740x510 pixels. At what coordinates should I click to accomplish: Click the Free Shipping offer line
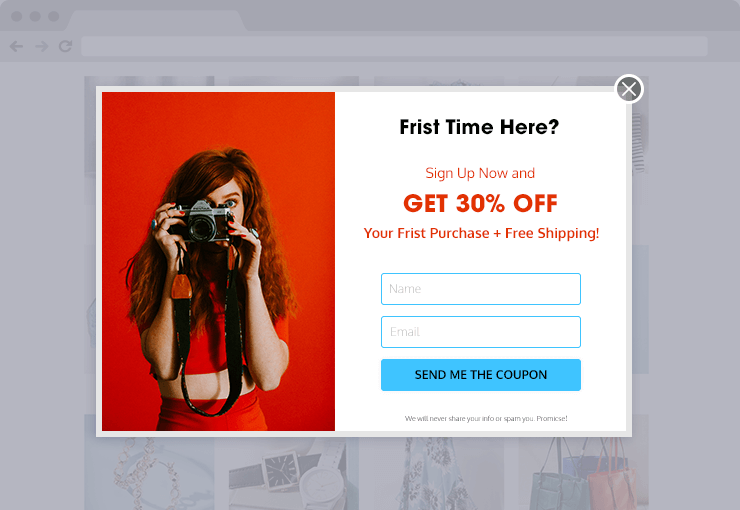coord(481,233)
